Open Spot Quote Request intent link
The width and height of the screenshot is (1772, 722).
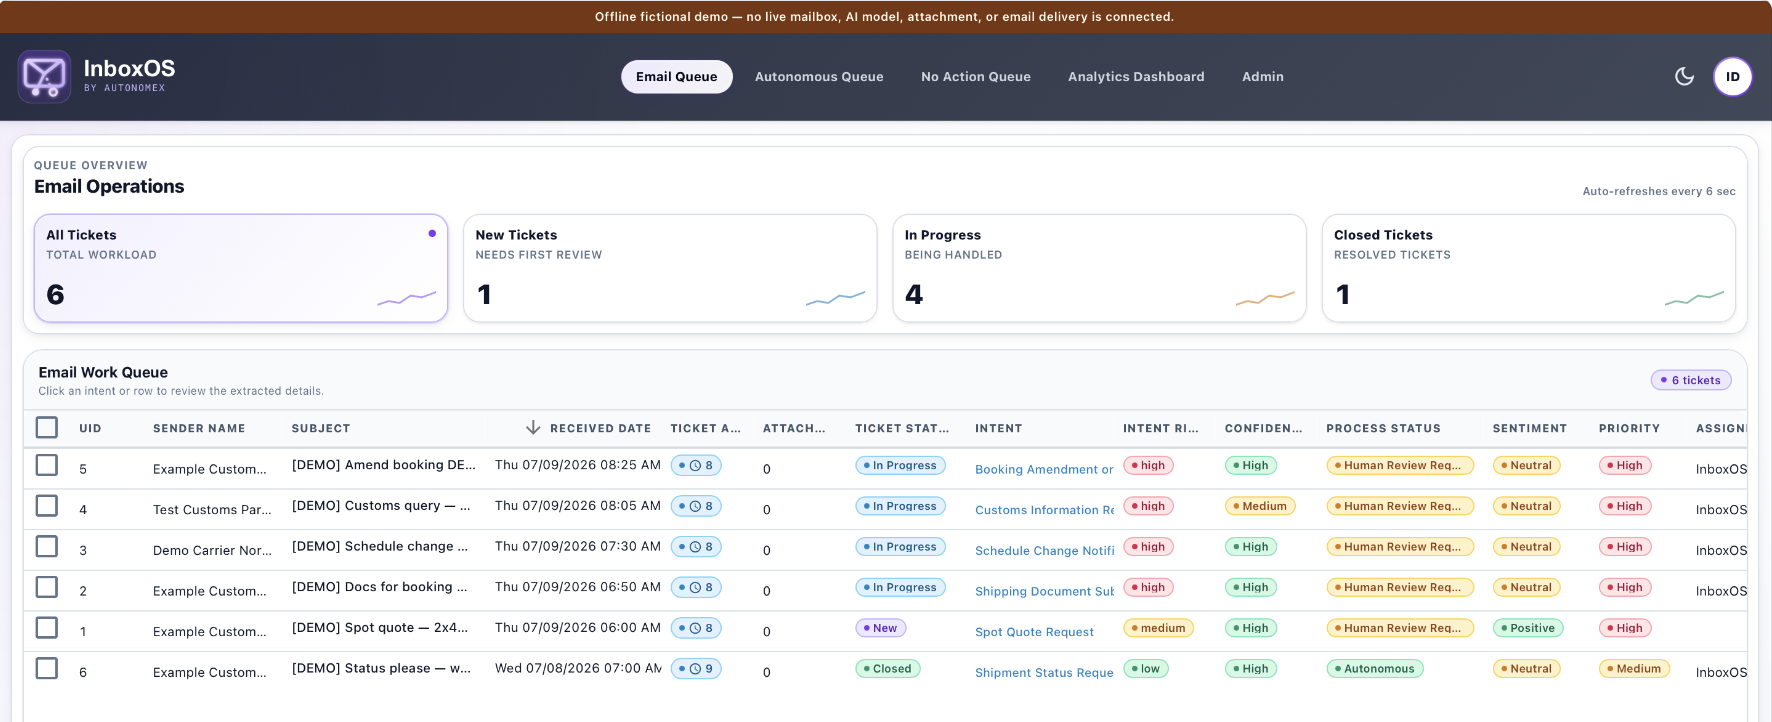pyautogui.click(x=1034, y=632)
